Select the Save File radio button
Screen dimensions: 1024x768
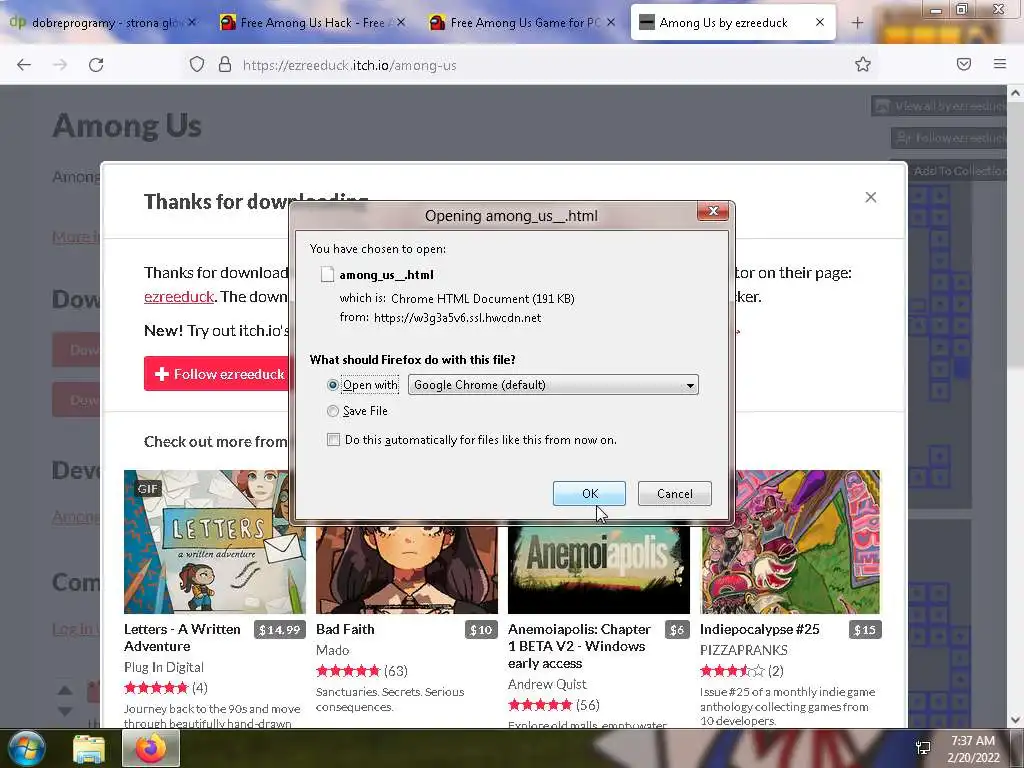pos(332,411)
